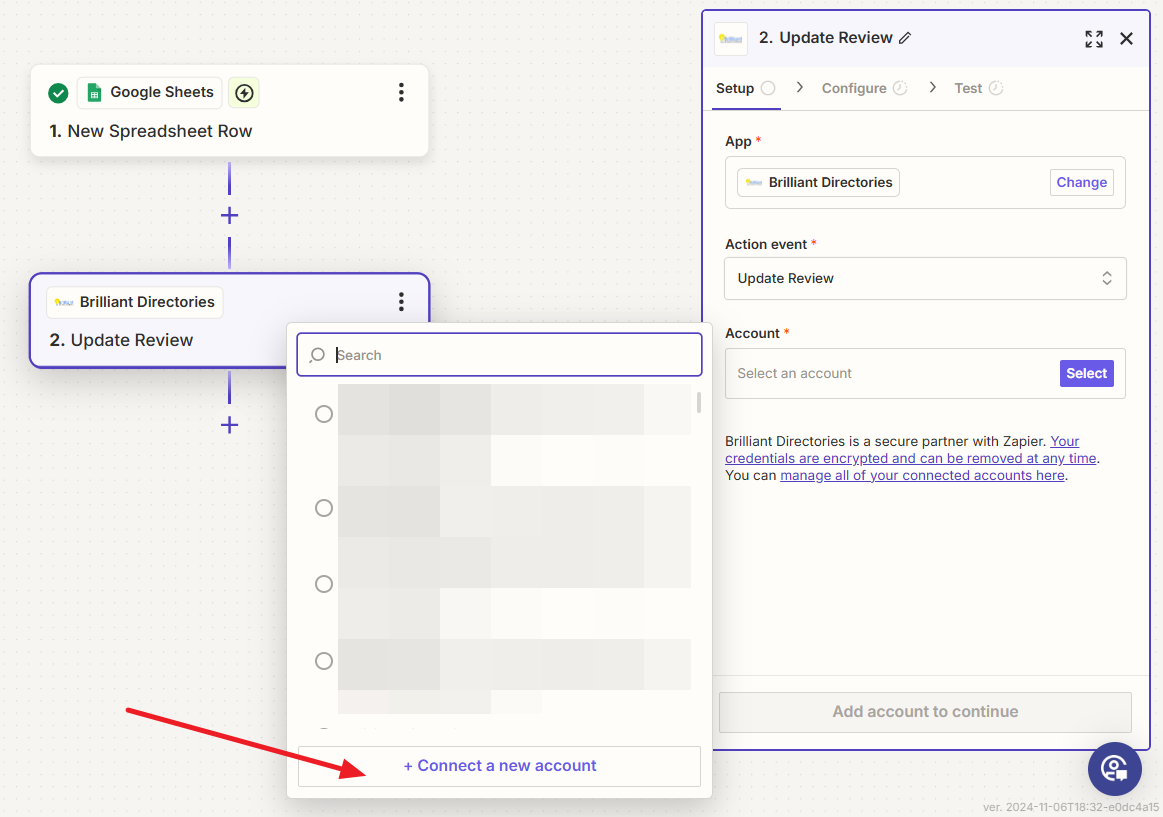Click the Brilliant Directories logo in step 2 card
Viewport: 1163px width, 817px height.
64,302
